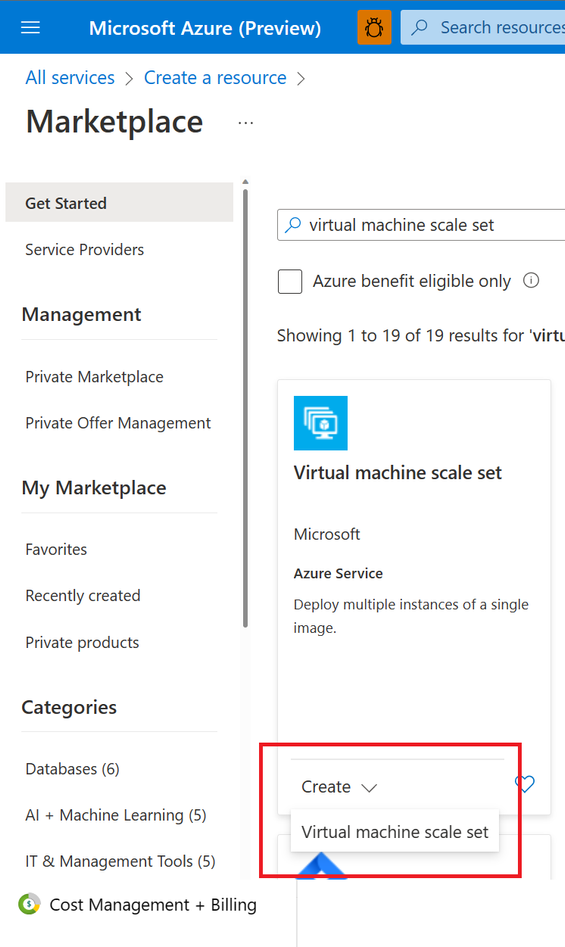Filter by Databases (6) category
Image resolution: width=565 pixels, height=947 pixels.
72,769
